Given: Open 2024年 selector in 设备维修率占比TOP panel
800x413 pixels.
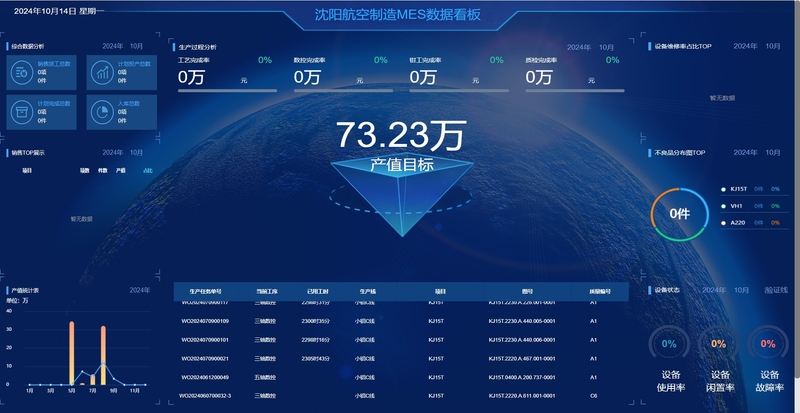Looking at the screenshot, I should click(x=745, y=46).
